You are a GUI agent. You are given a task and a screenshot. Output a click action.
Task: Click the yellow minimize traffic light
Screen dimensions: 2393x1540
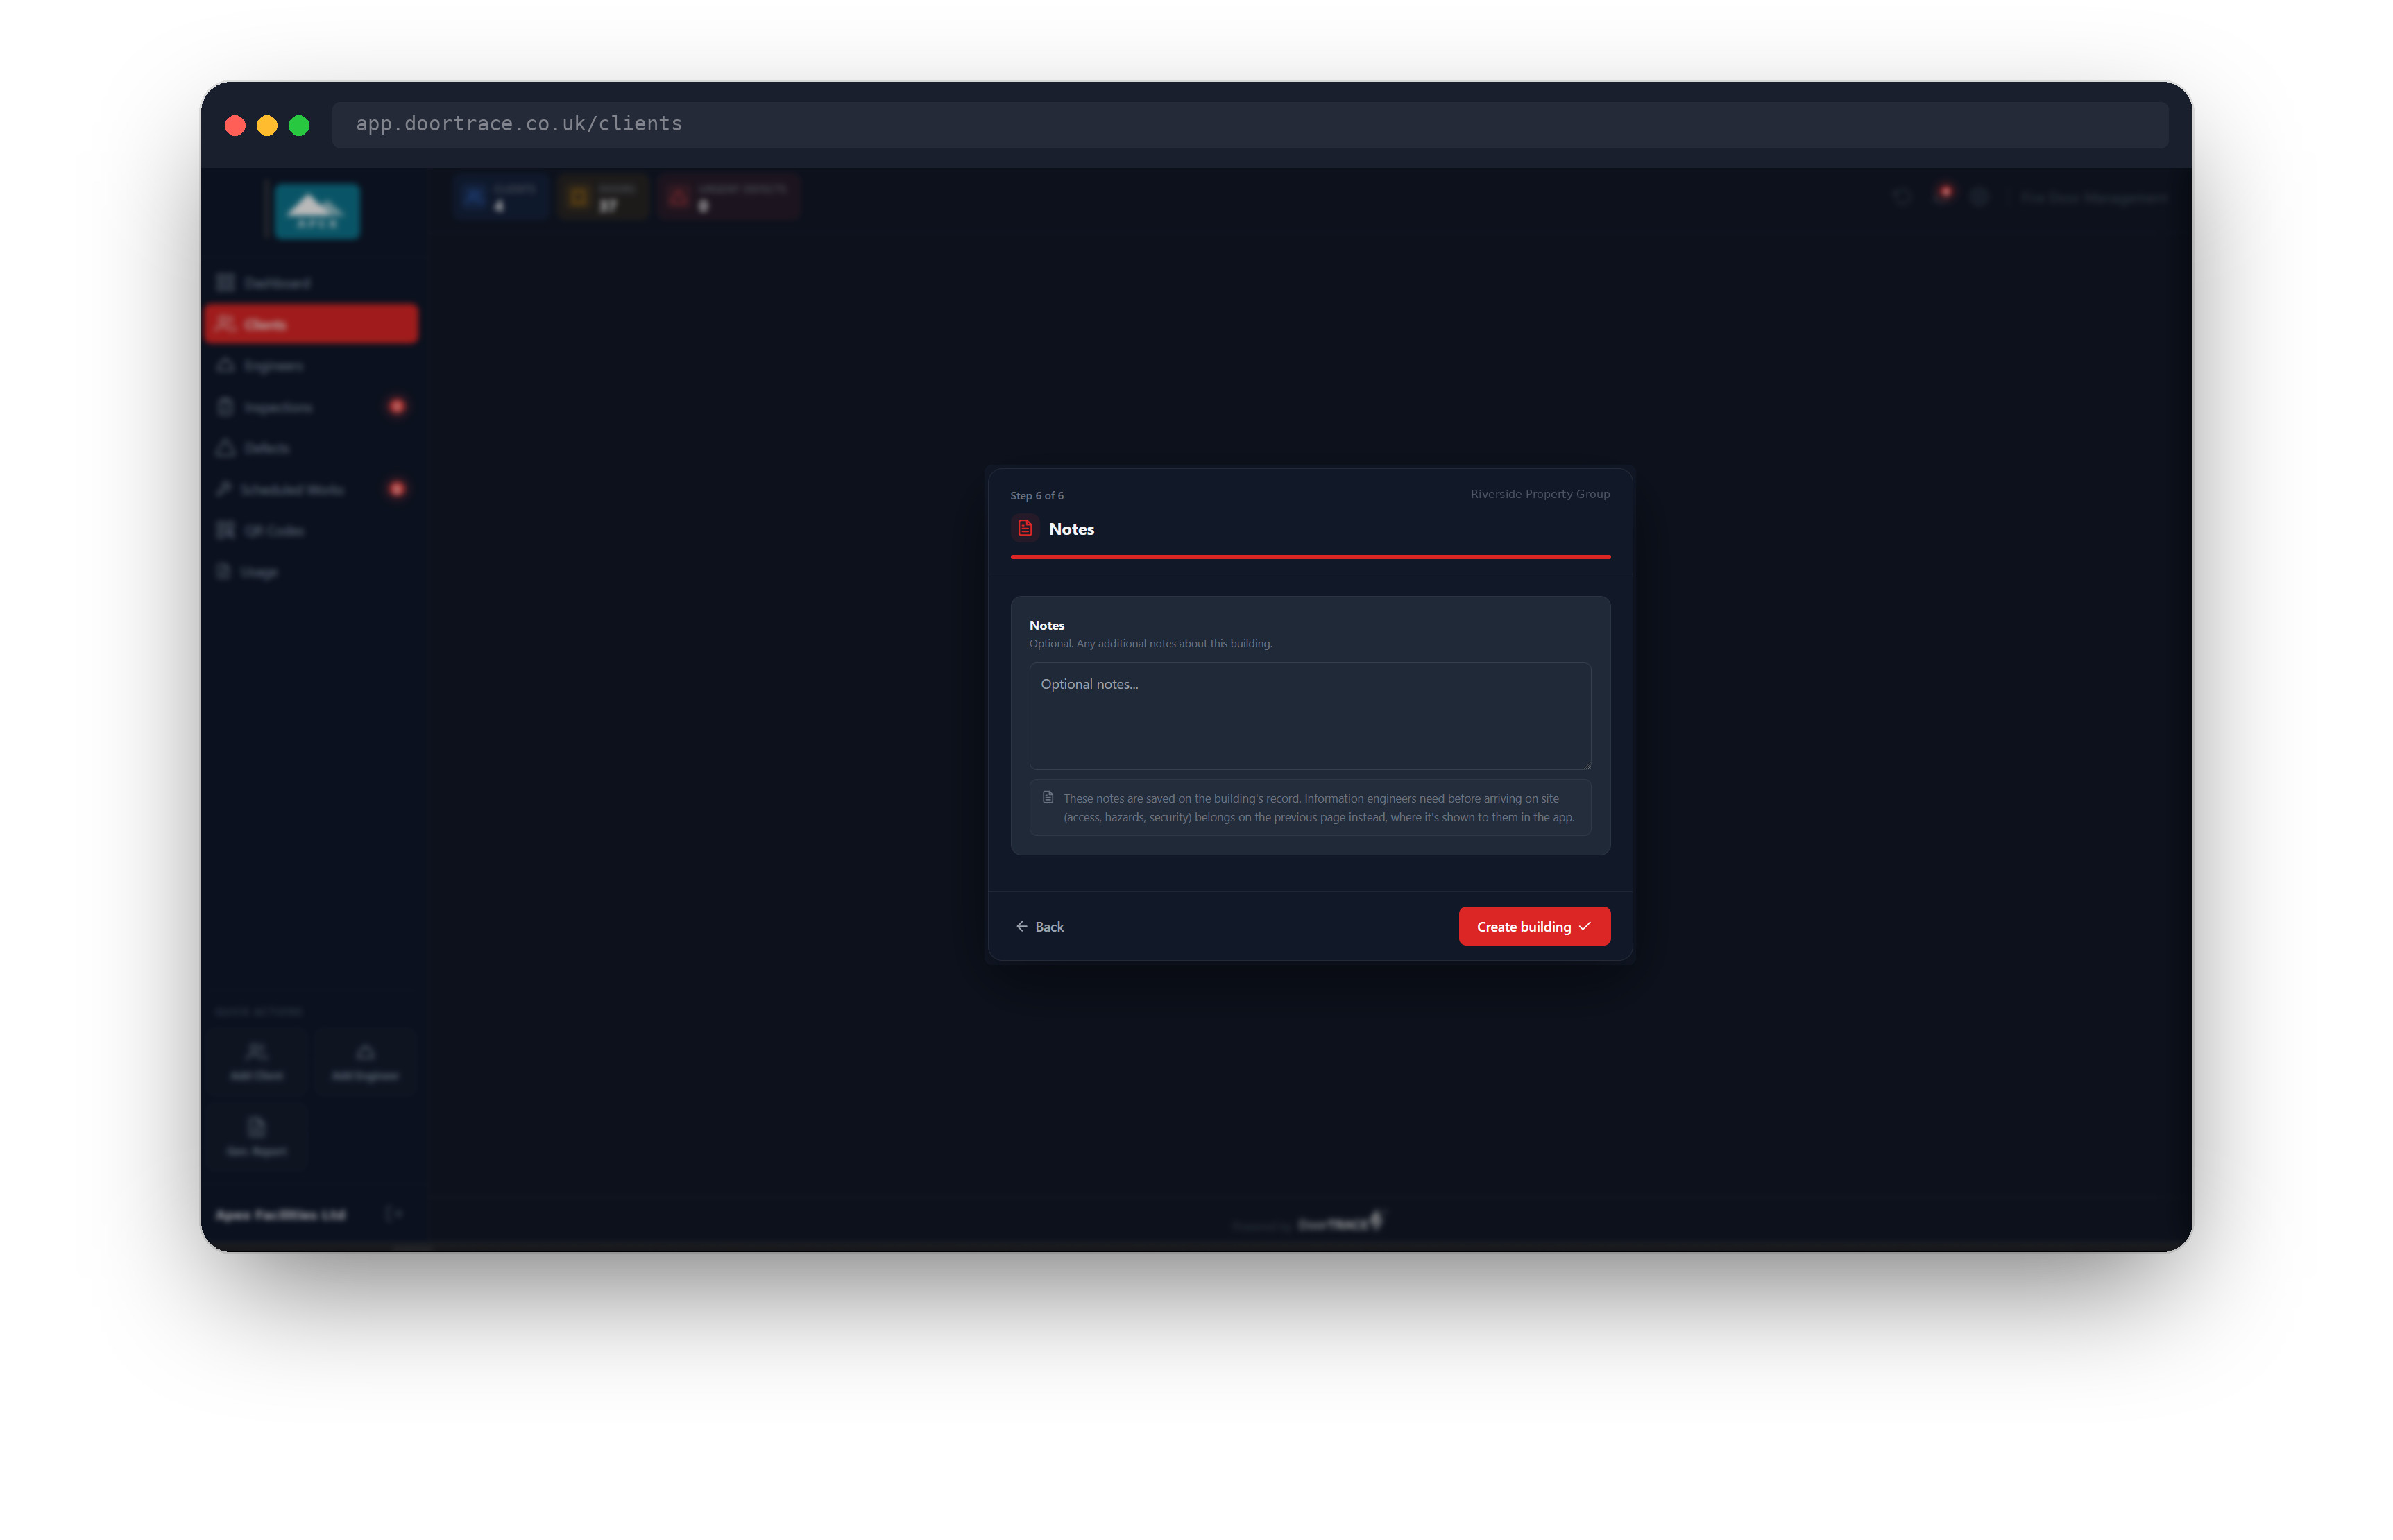[267, 125]
